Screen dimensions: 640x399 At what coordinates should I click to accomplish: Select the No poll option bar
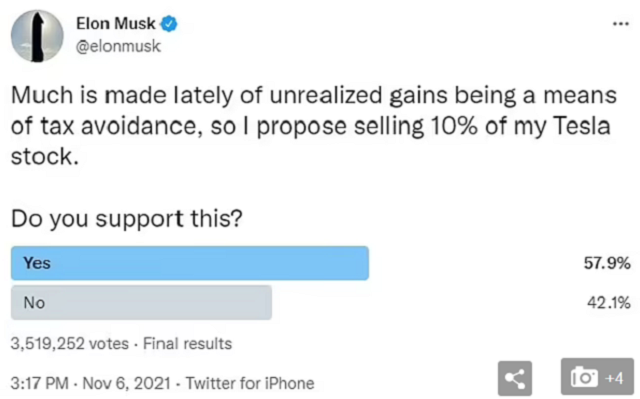(x=320, y=302)
